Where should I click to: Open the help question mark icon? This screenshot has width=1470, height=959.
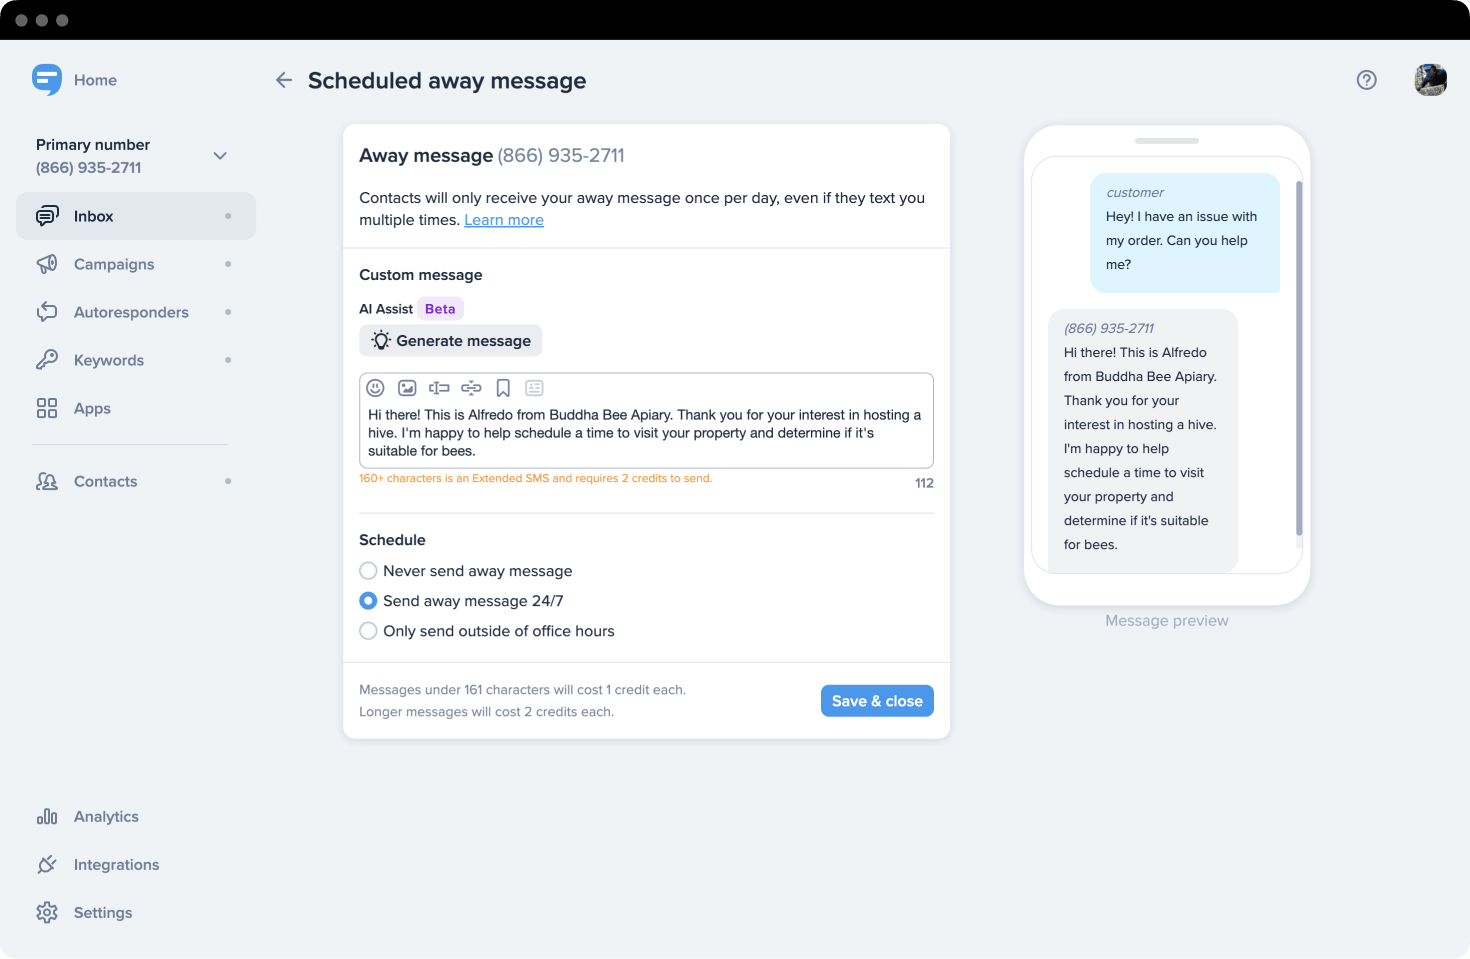[x=1367, y=80]
